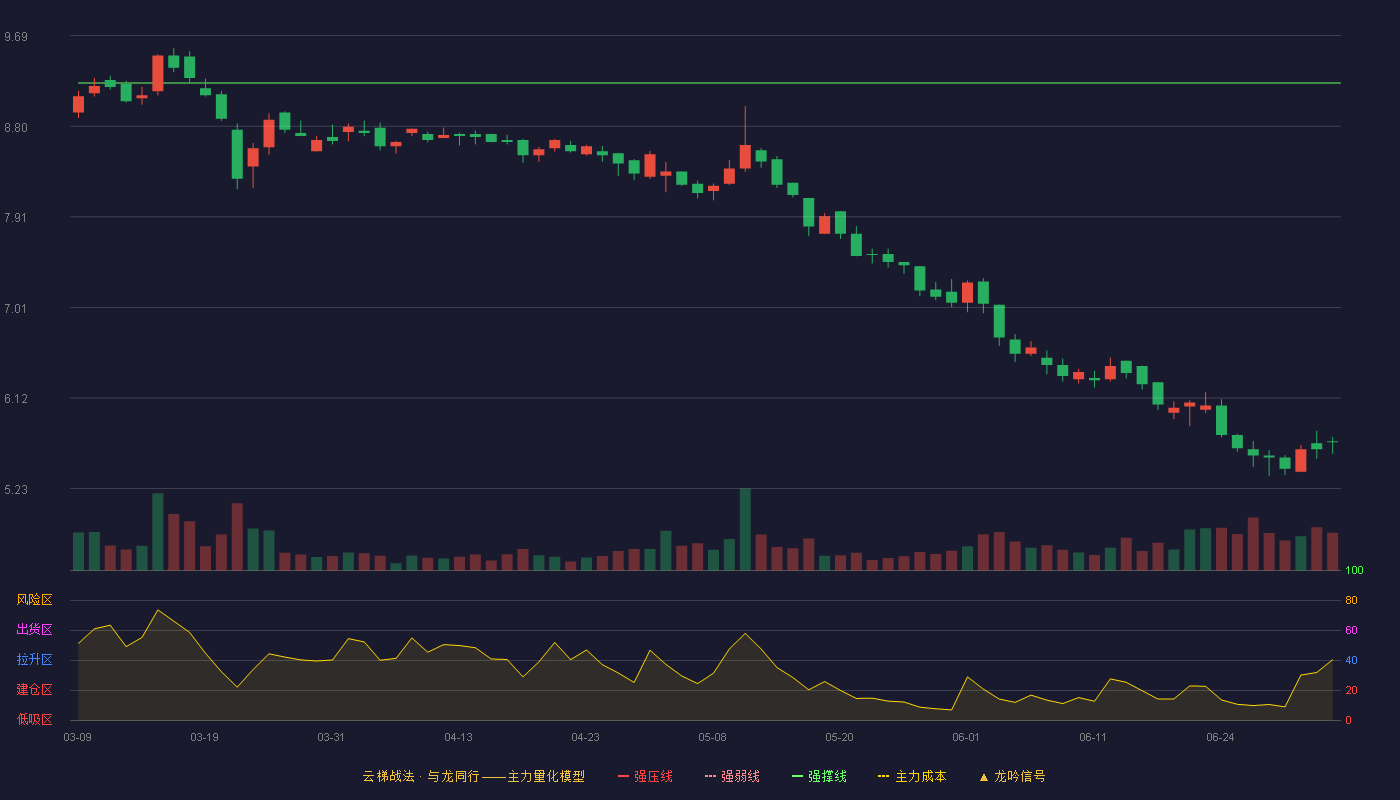The height and width of the screenshot is (800, 1400).
Task: Click the 风险区 zone label
Action: click(34, 600)
